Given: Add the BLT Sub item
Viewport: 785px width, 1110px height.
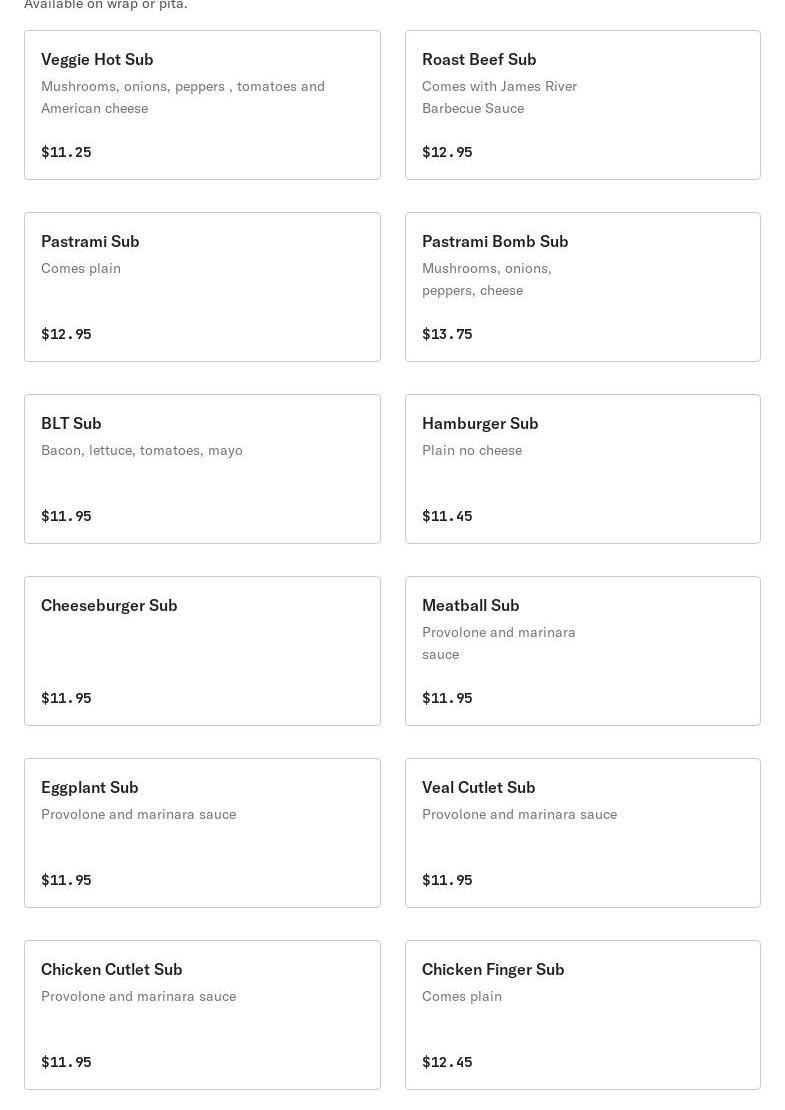Looking at the screenshot, I should coord(202,469).
